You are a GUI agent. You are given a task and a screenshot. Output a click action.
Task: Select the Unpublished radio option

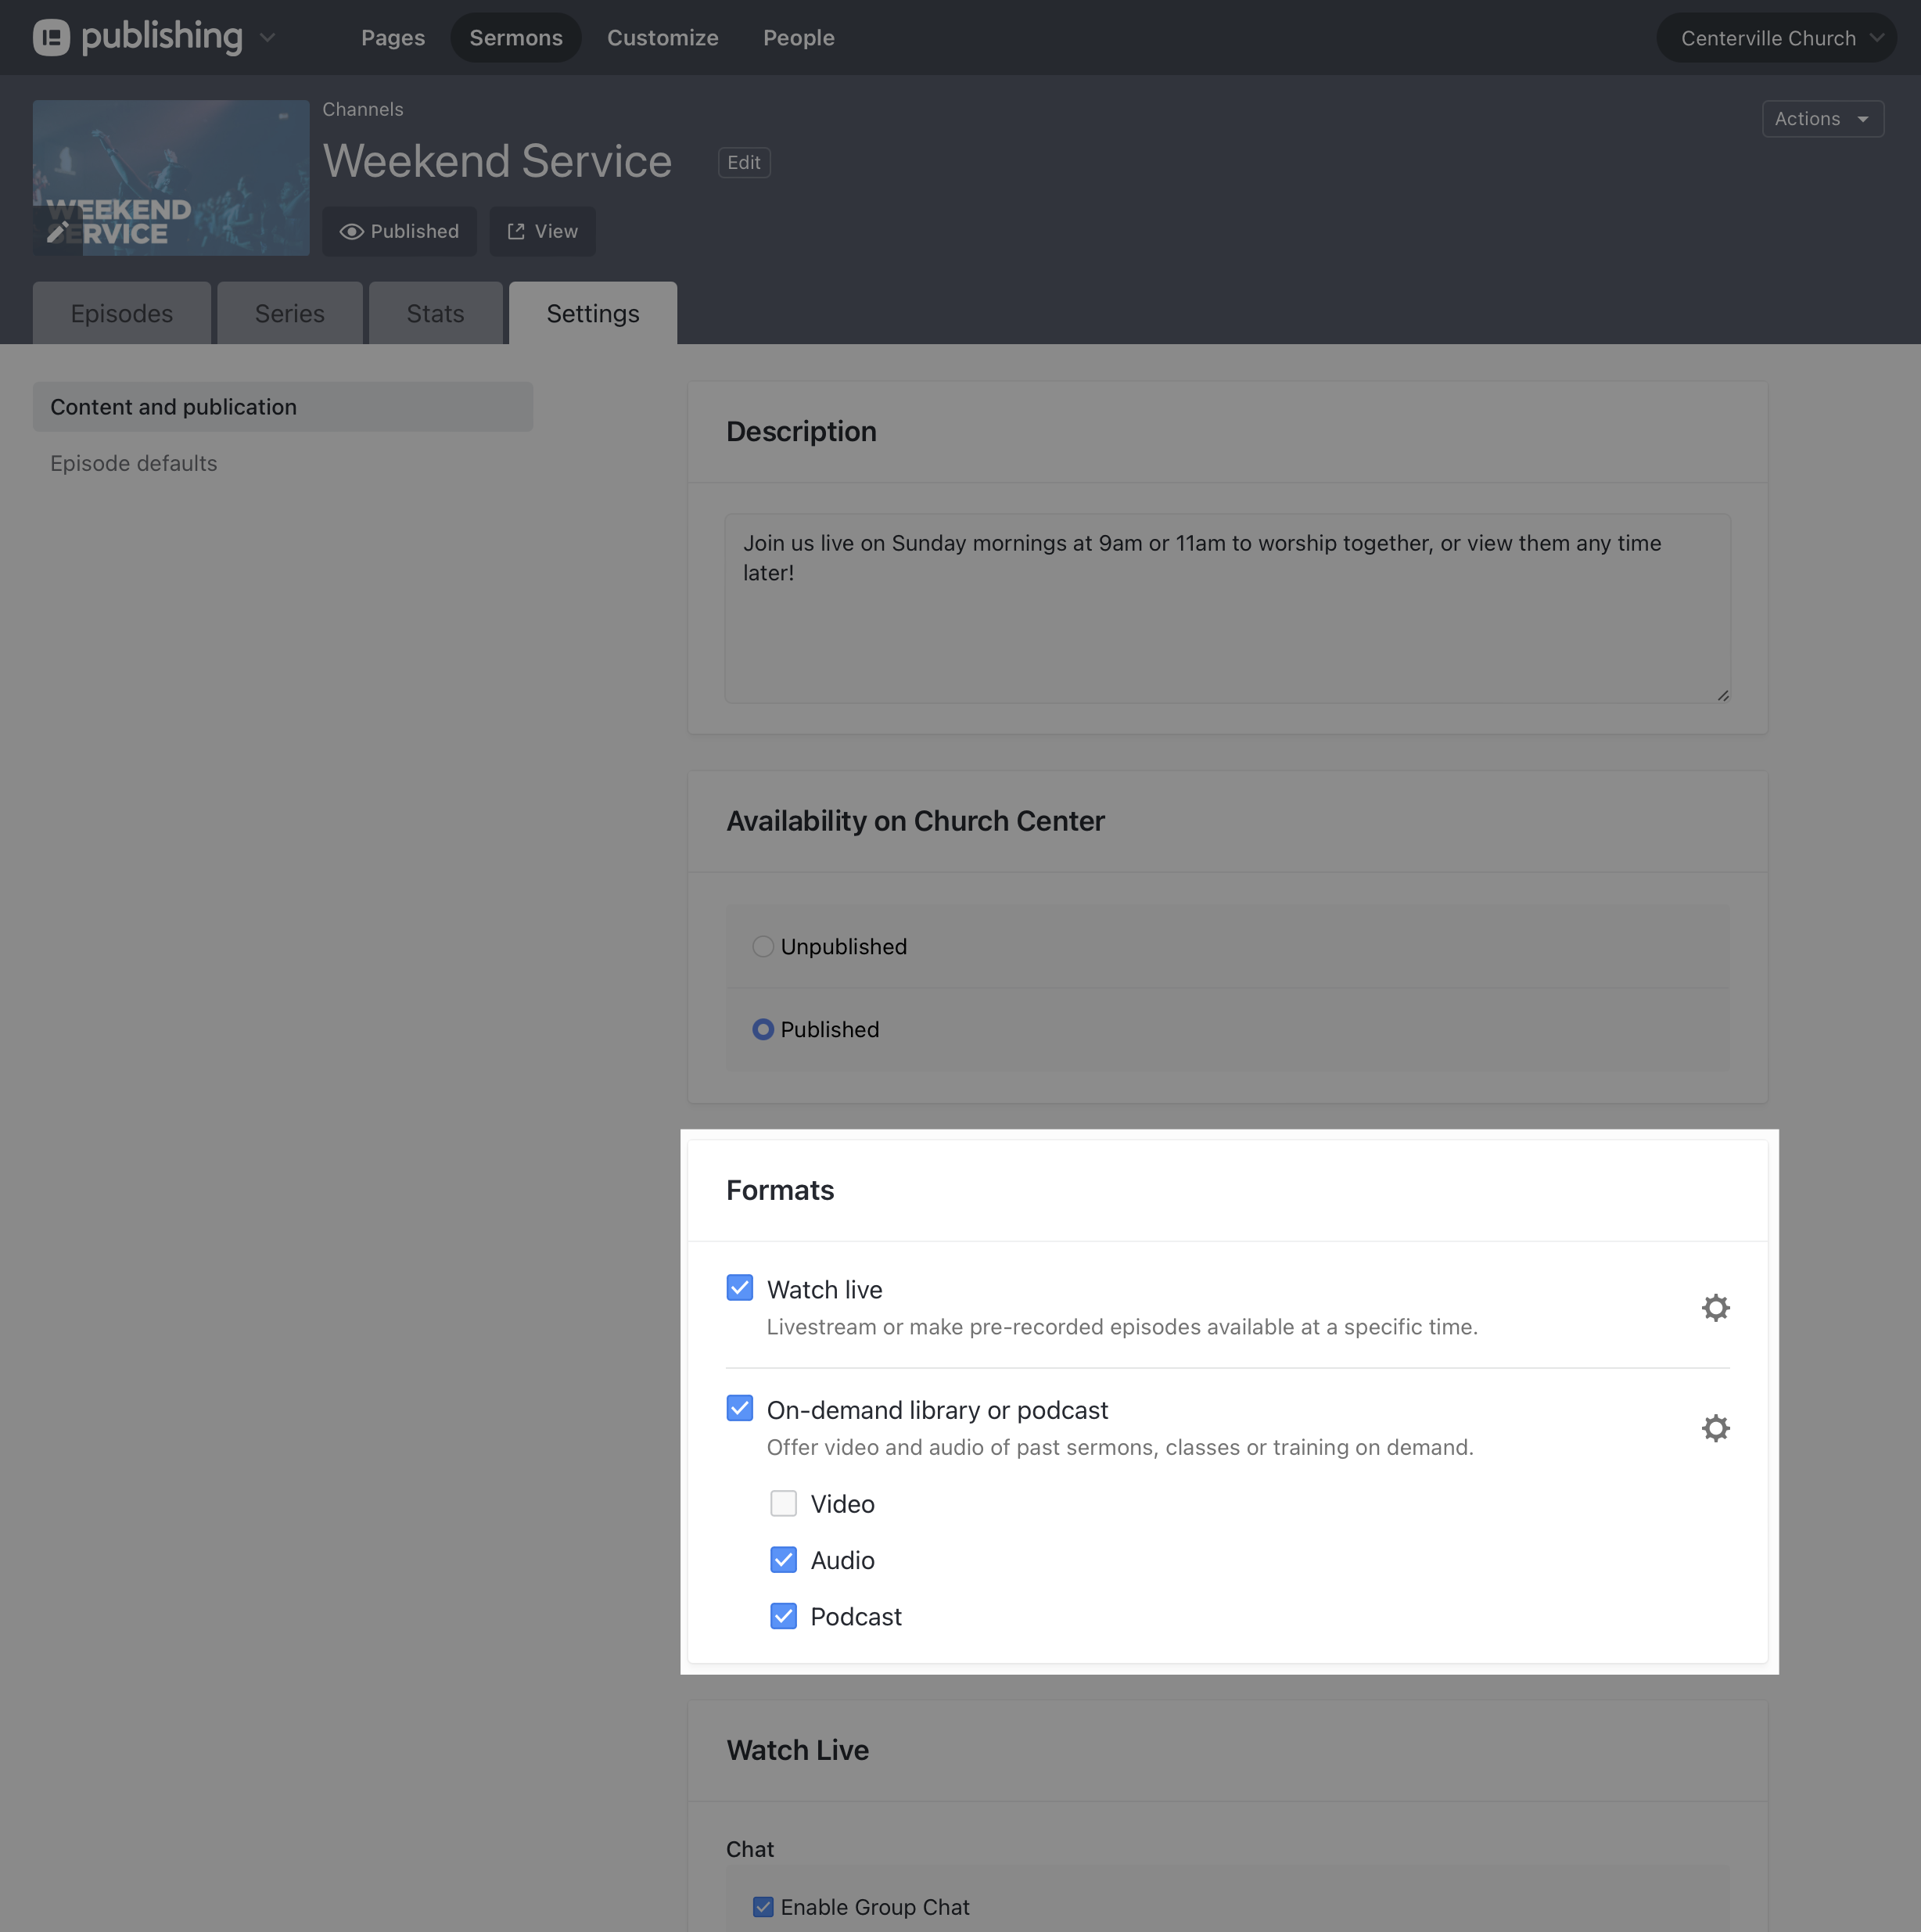(x=763, y=946)
